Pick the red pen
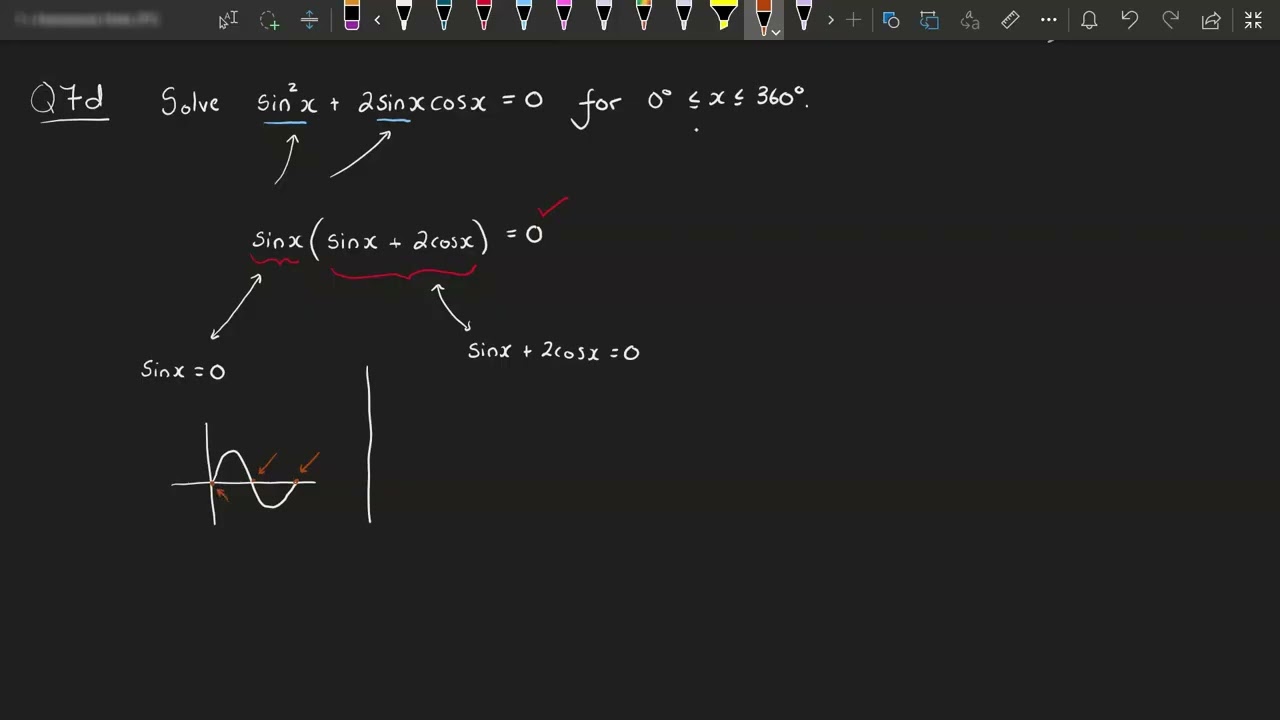The height and width of the screenshot is (720, 1280). pyautogui.click(x=484, y=16)
